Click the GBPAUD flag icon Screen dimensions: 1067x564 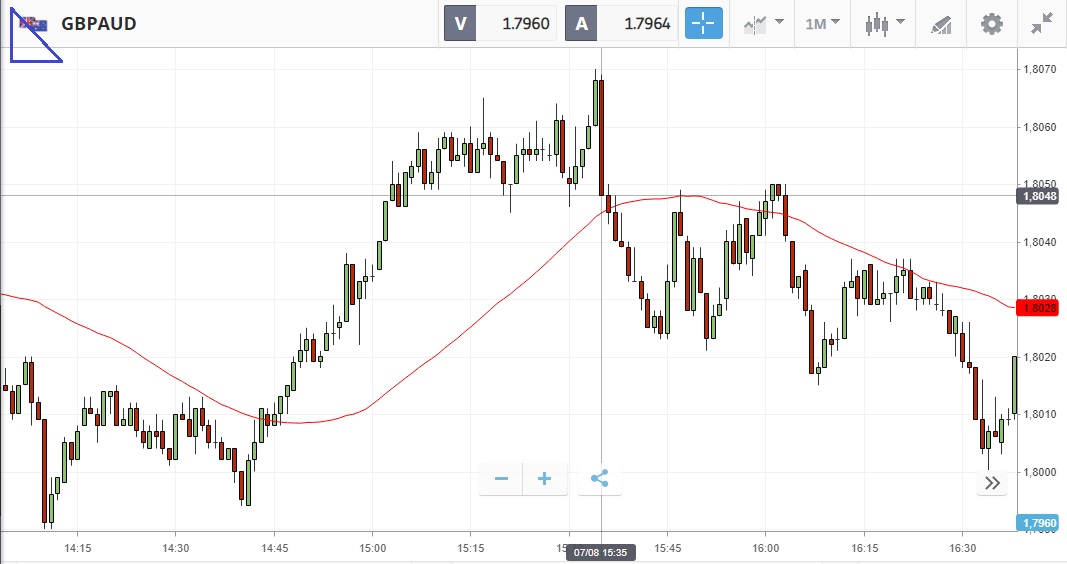click(x=31, y=24)
